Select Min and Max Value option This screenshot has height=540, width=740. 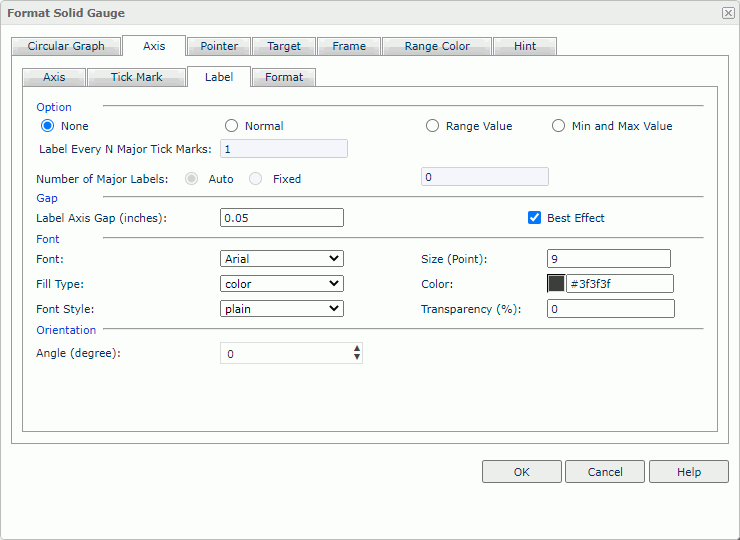(x=559, y=126)
